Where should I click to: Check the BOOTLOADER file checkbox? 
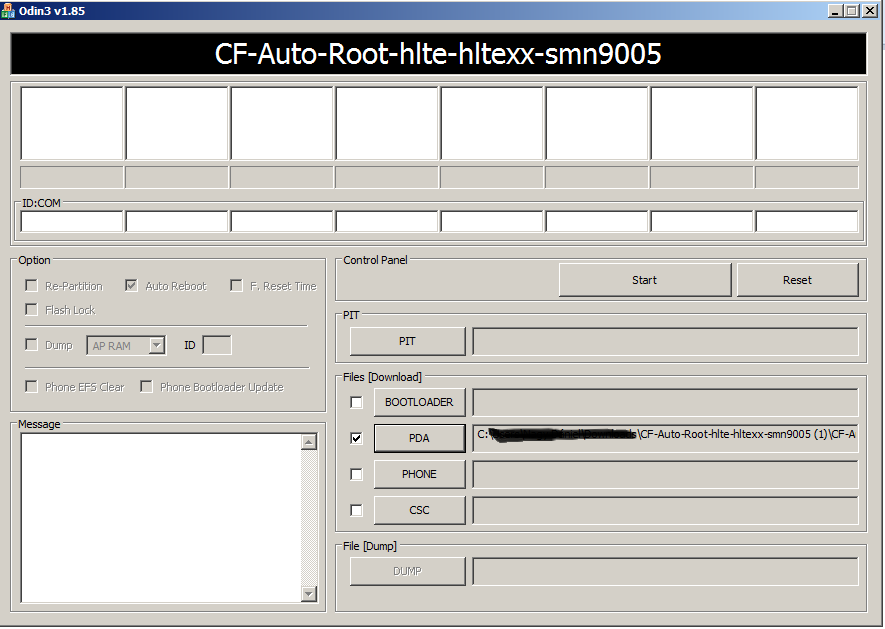click(356, 402)
